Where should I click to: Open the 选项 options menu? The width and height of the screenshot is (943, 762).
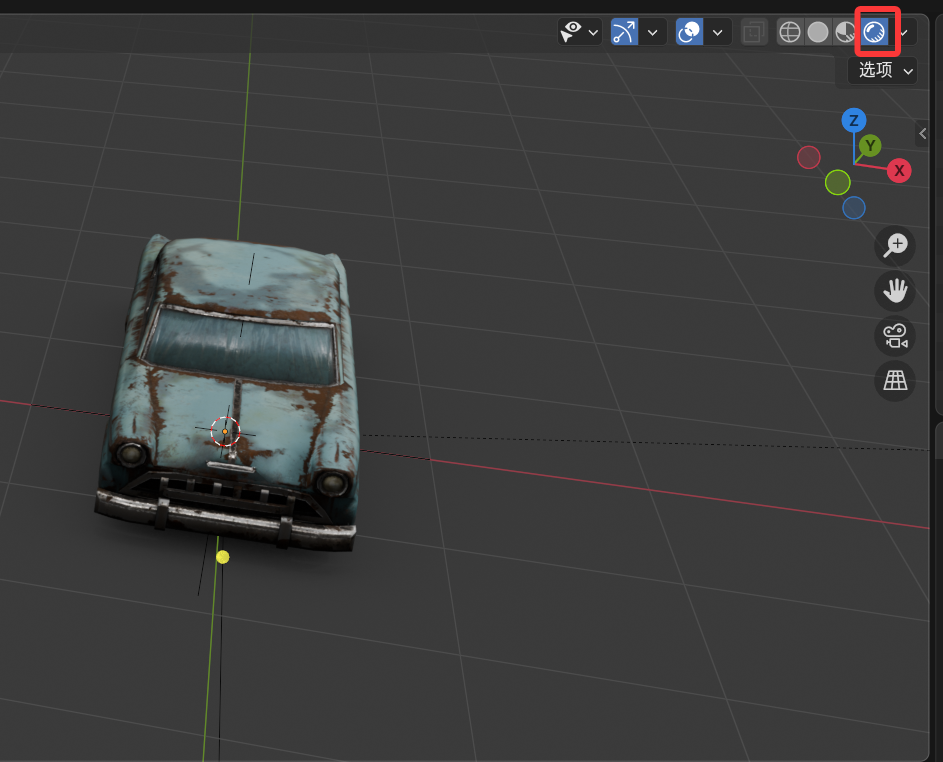click(882, 70)
